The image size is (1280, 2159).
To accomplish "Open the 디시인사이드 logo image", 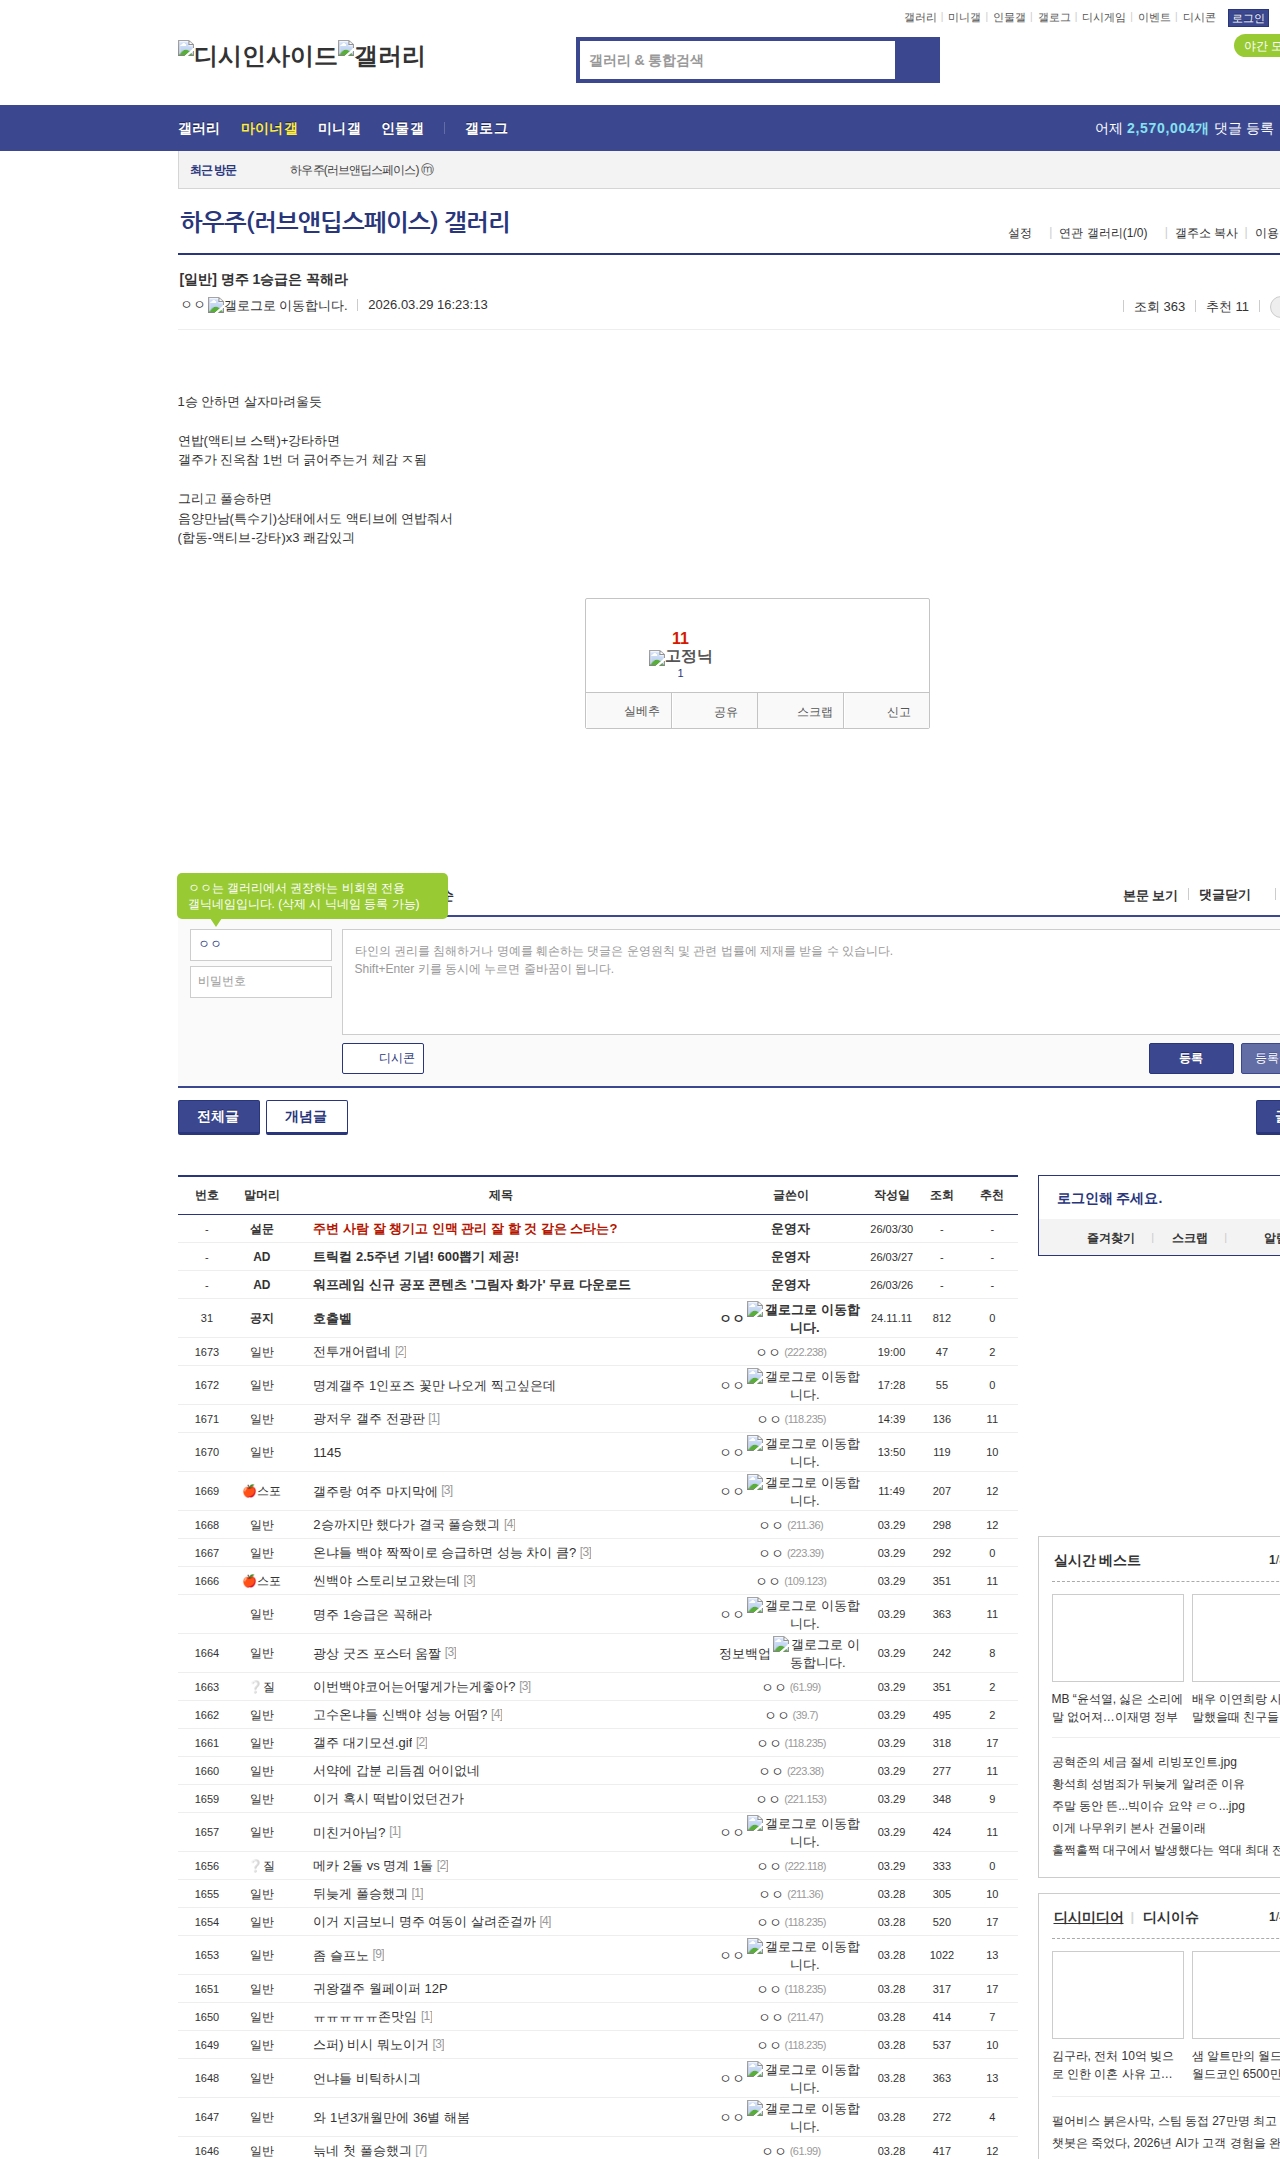I will (x=258, y=56).
